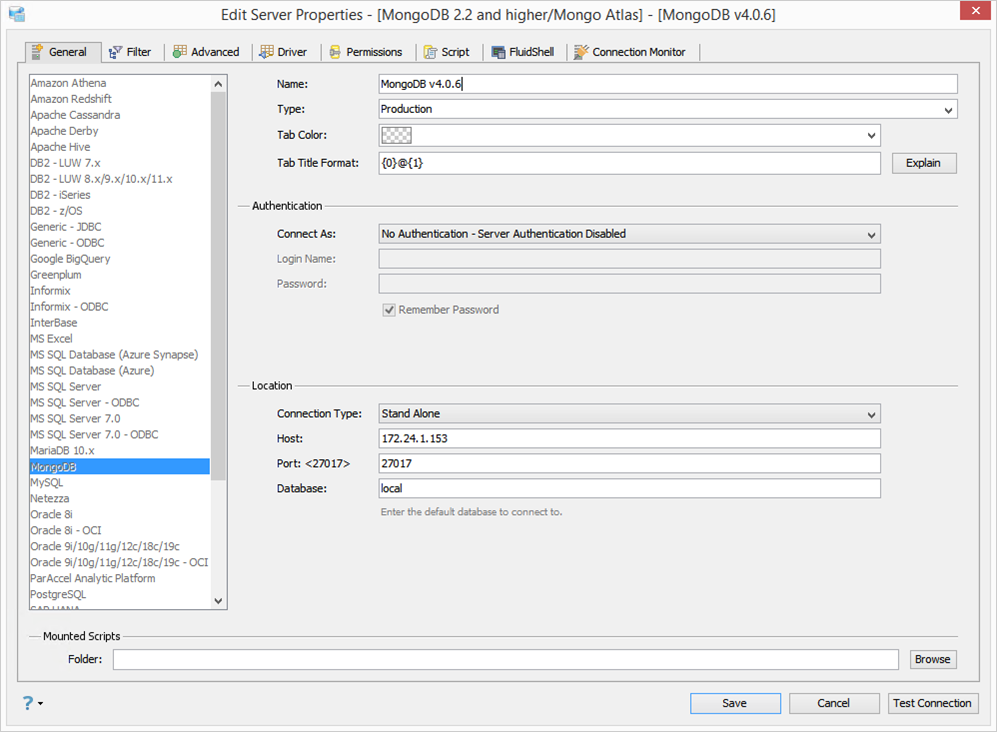Viewport: 997px width, 732px height.
Task: Select the highlighted MongoDB entry
Action: (x=120, y=467)
